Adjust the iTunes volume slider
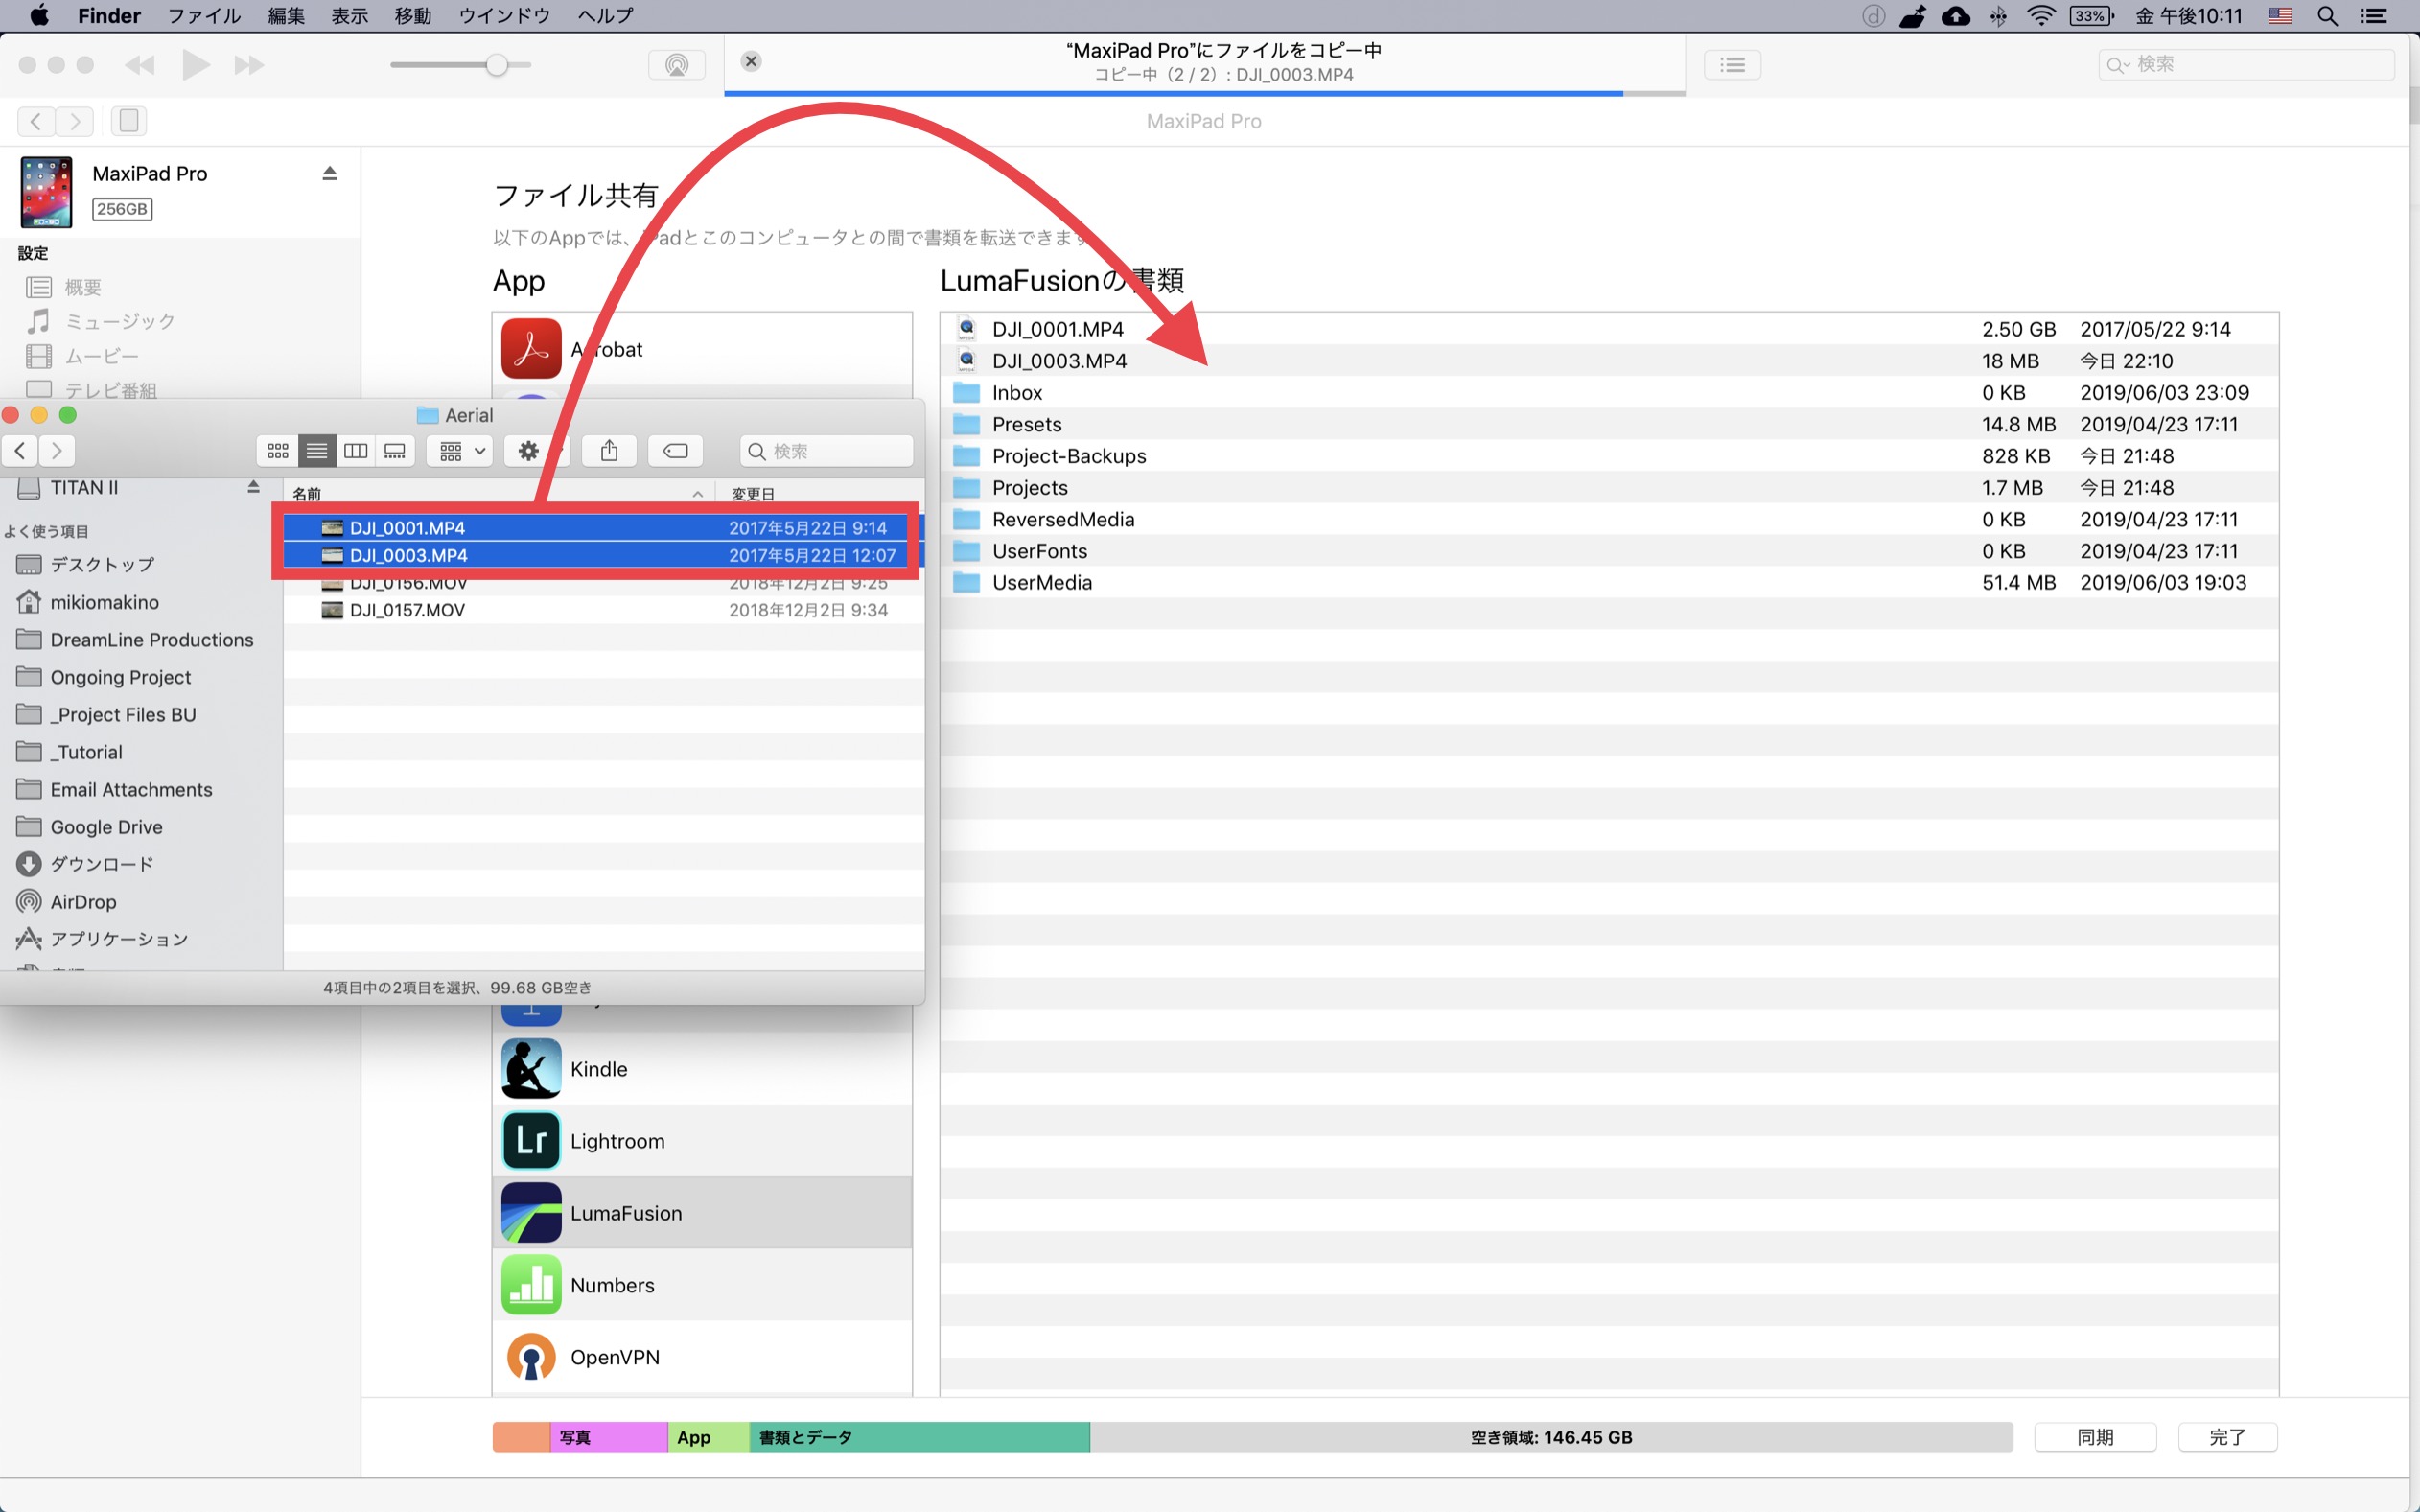The height and width of the screenshot is (1512, 2420). pyautogui.click(x=497, y=65)
